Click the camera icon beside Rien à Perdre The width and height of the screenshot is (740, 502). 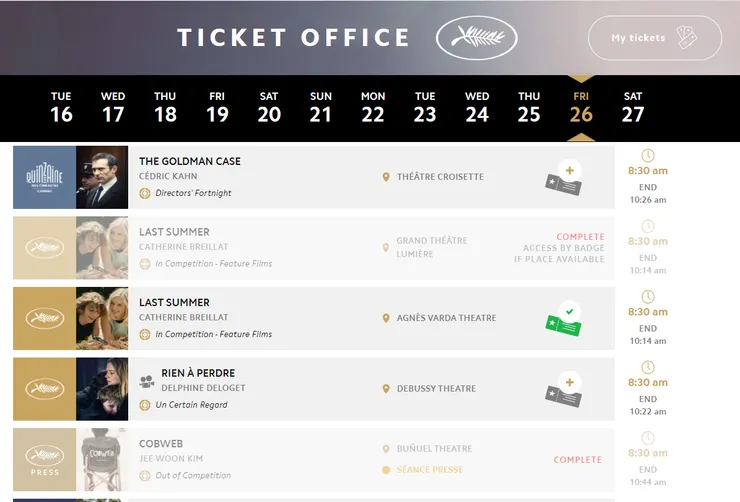pyautogui.click(x=147, y=380)
